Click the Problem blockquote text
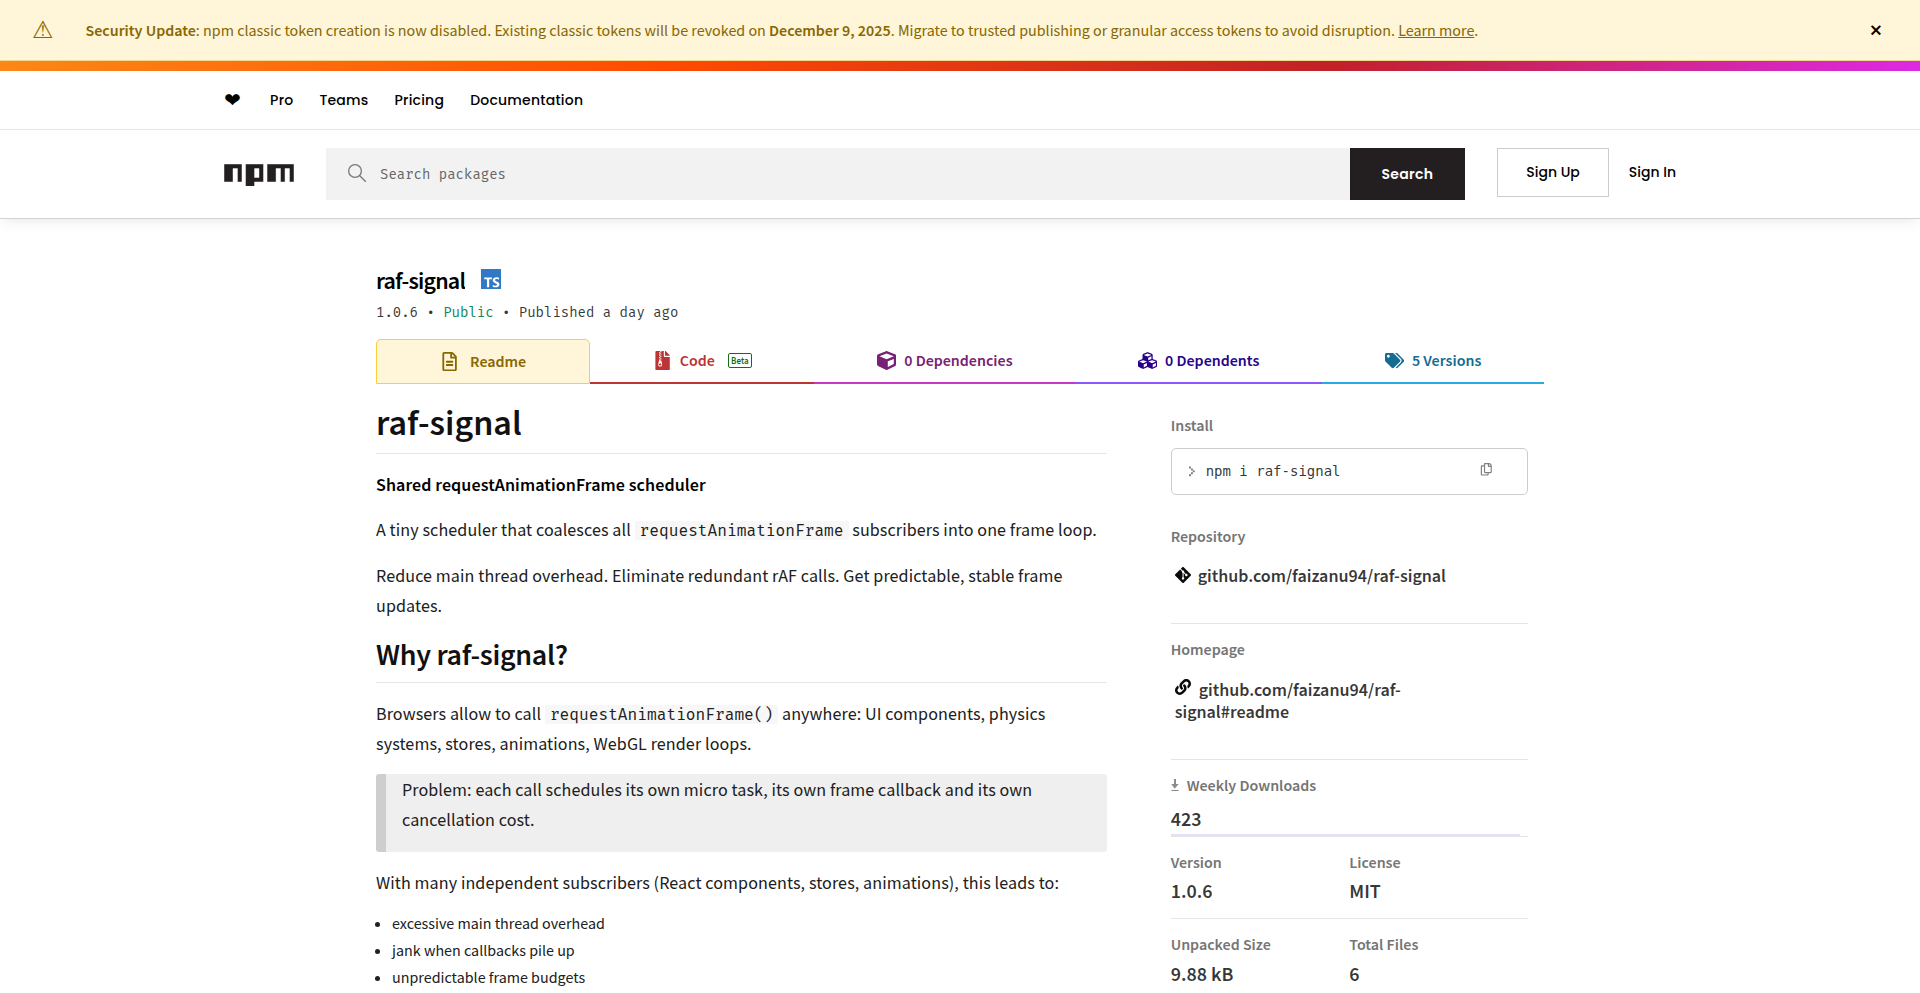The height and width of the screenshot is (993, 1920). [717, 805]
